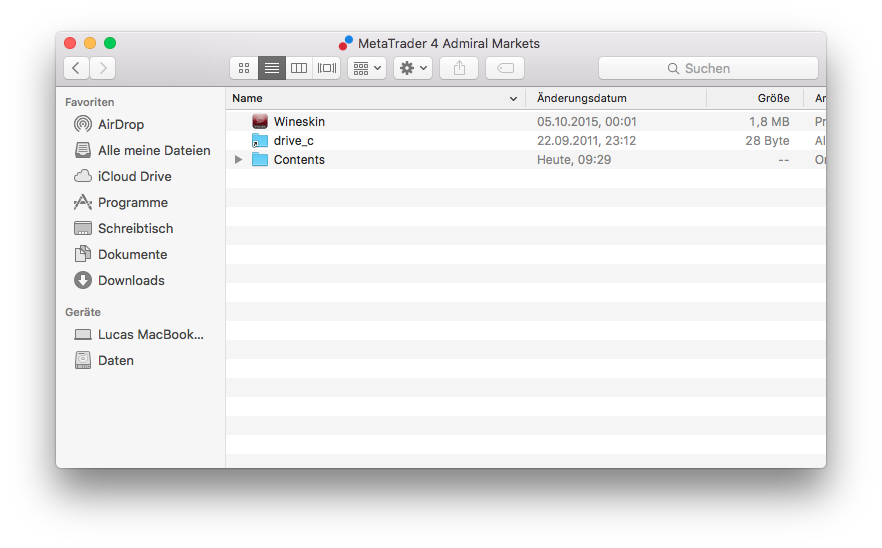Open the arrange items dropdown
882x548 pixels.
(x=367, y=68)
